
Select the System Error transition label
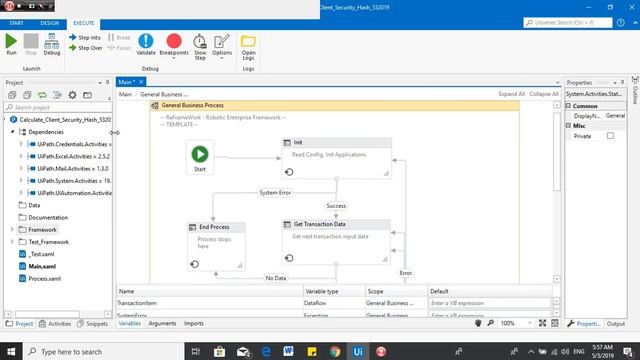coord(275,192)
